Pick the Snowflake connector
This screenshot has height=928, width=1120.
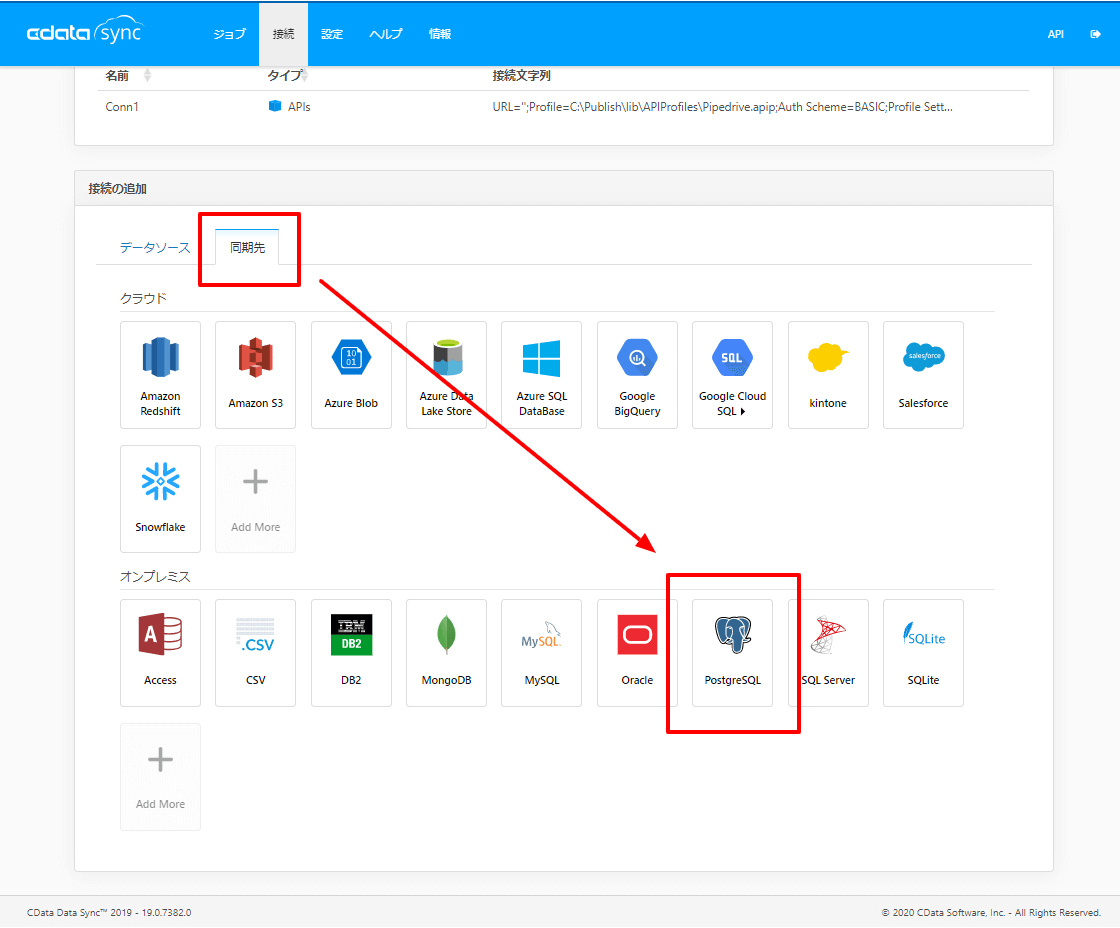160,499
